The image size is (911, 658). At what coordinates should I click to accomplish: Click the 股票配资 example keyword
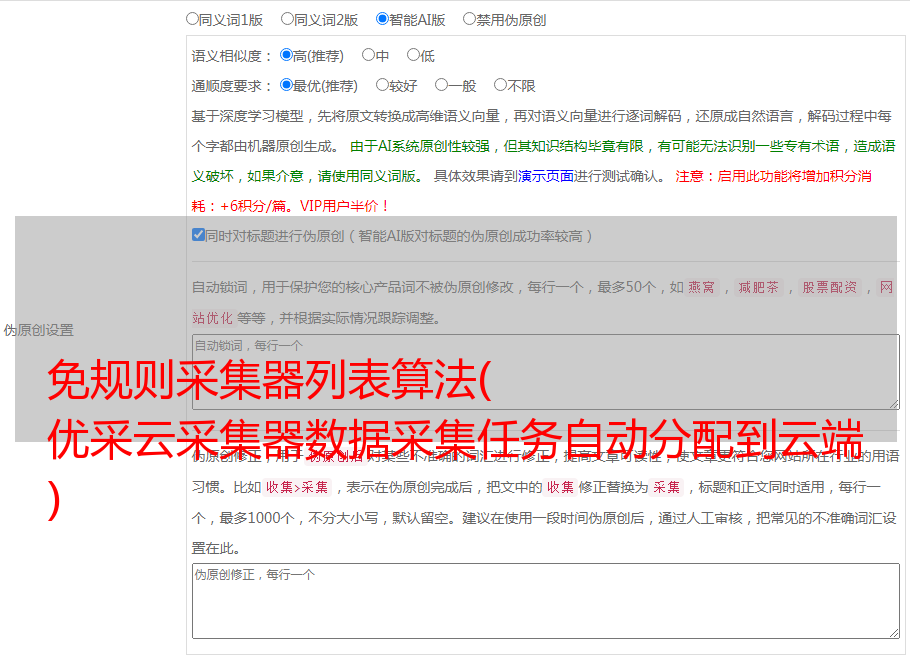[x=830, y=287]
